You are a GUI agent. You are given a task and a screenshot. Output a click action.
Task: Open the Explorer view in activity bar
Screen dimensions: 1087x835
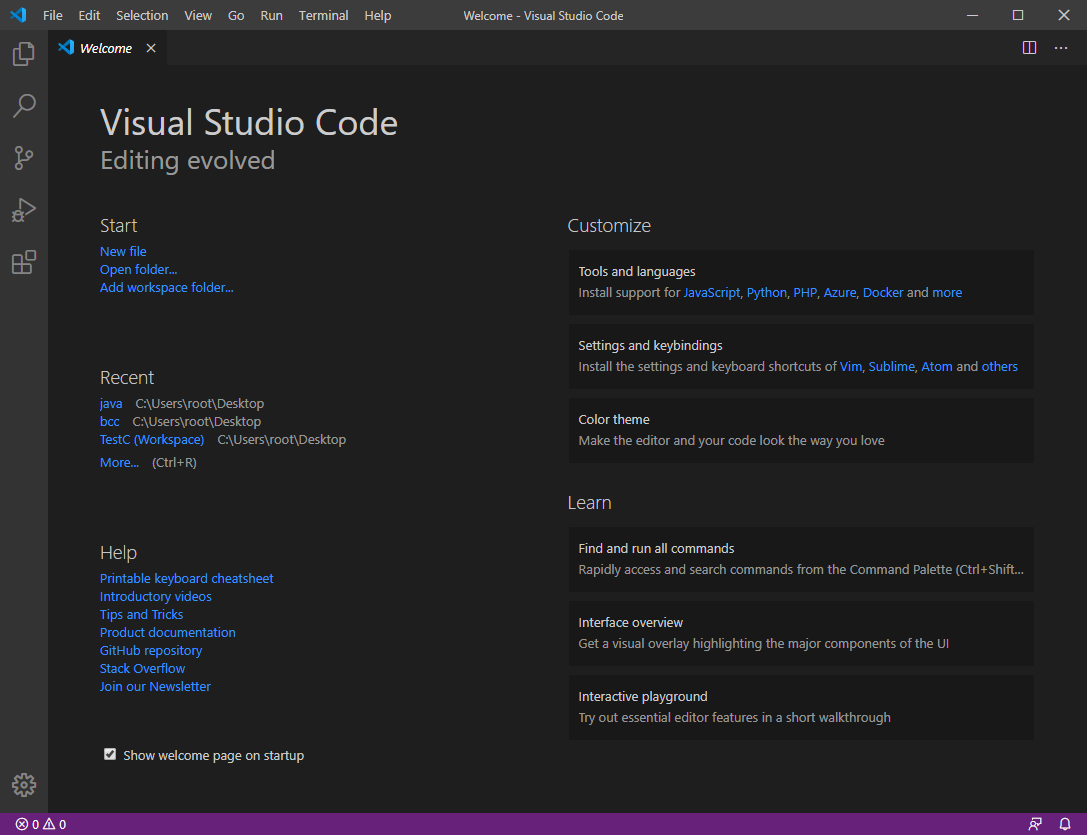pyautogui.click(x=24, y=53)
